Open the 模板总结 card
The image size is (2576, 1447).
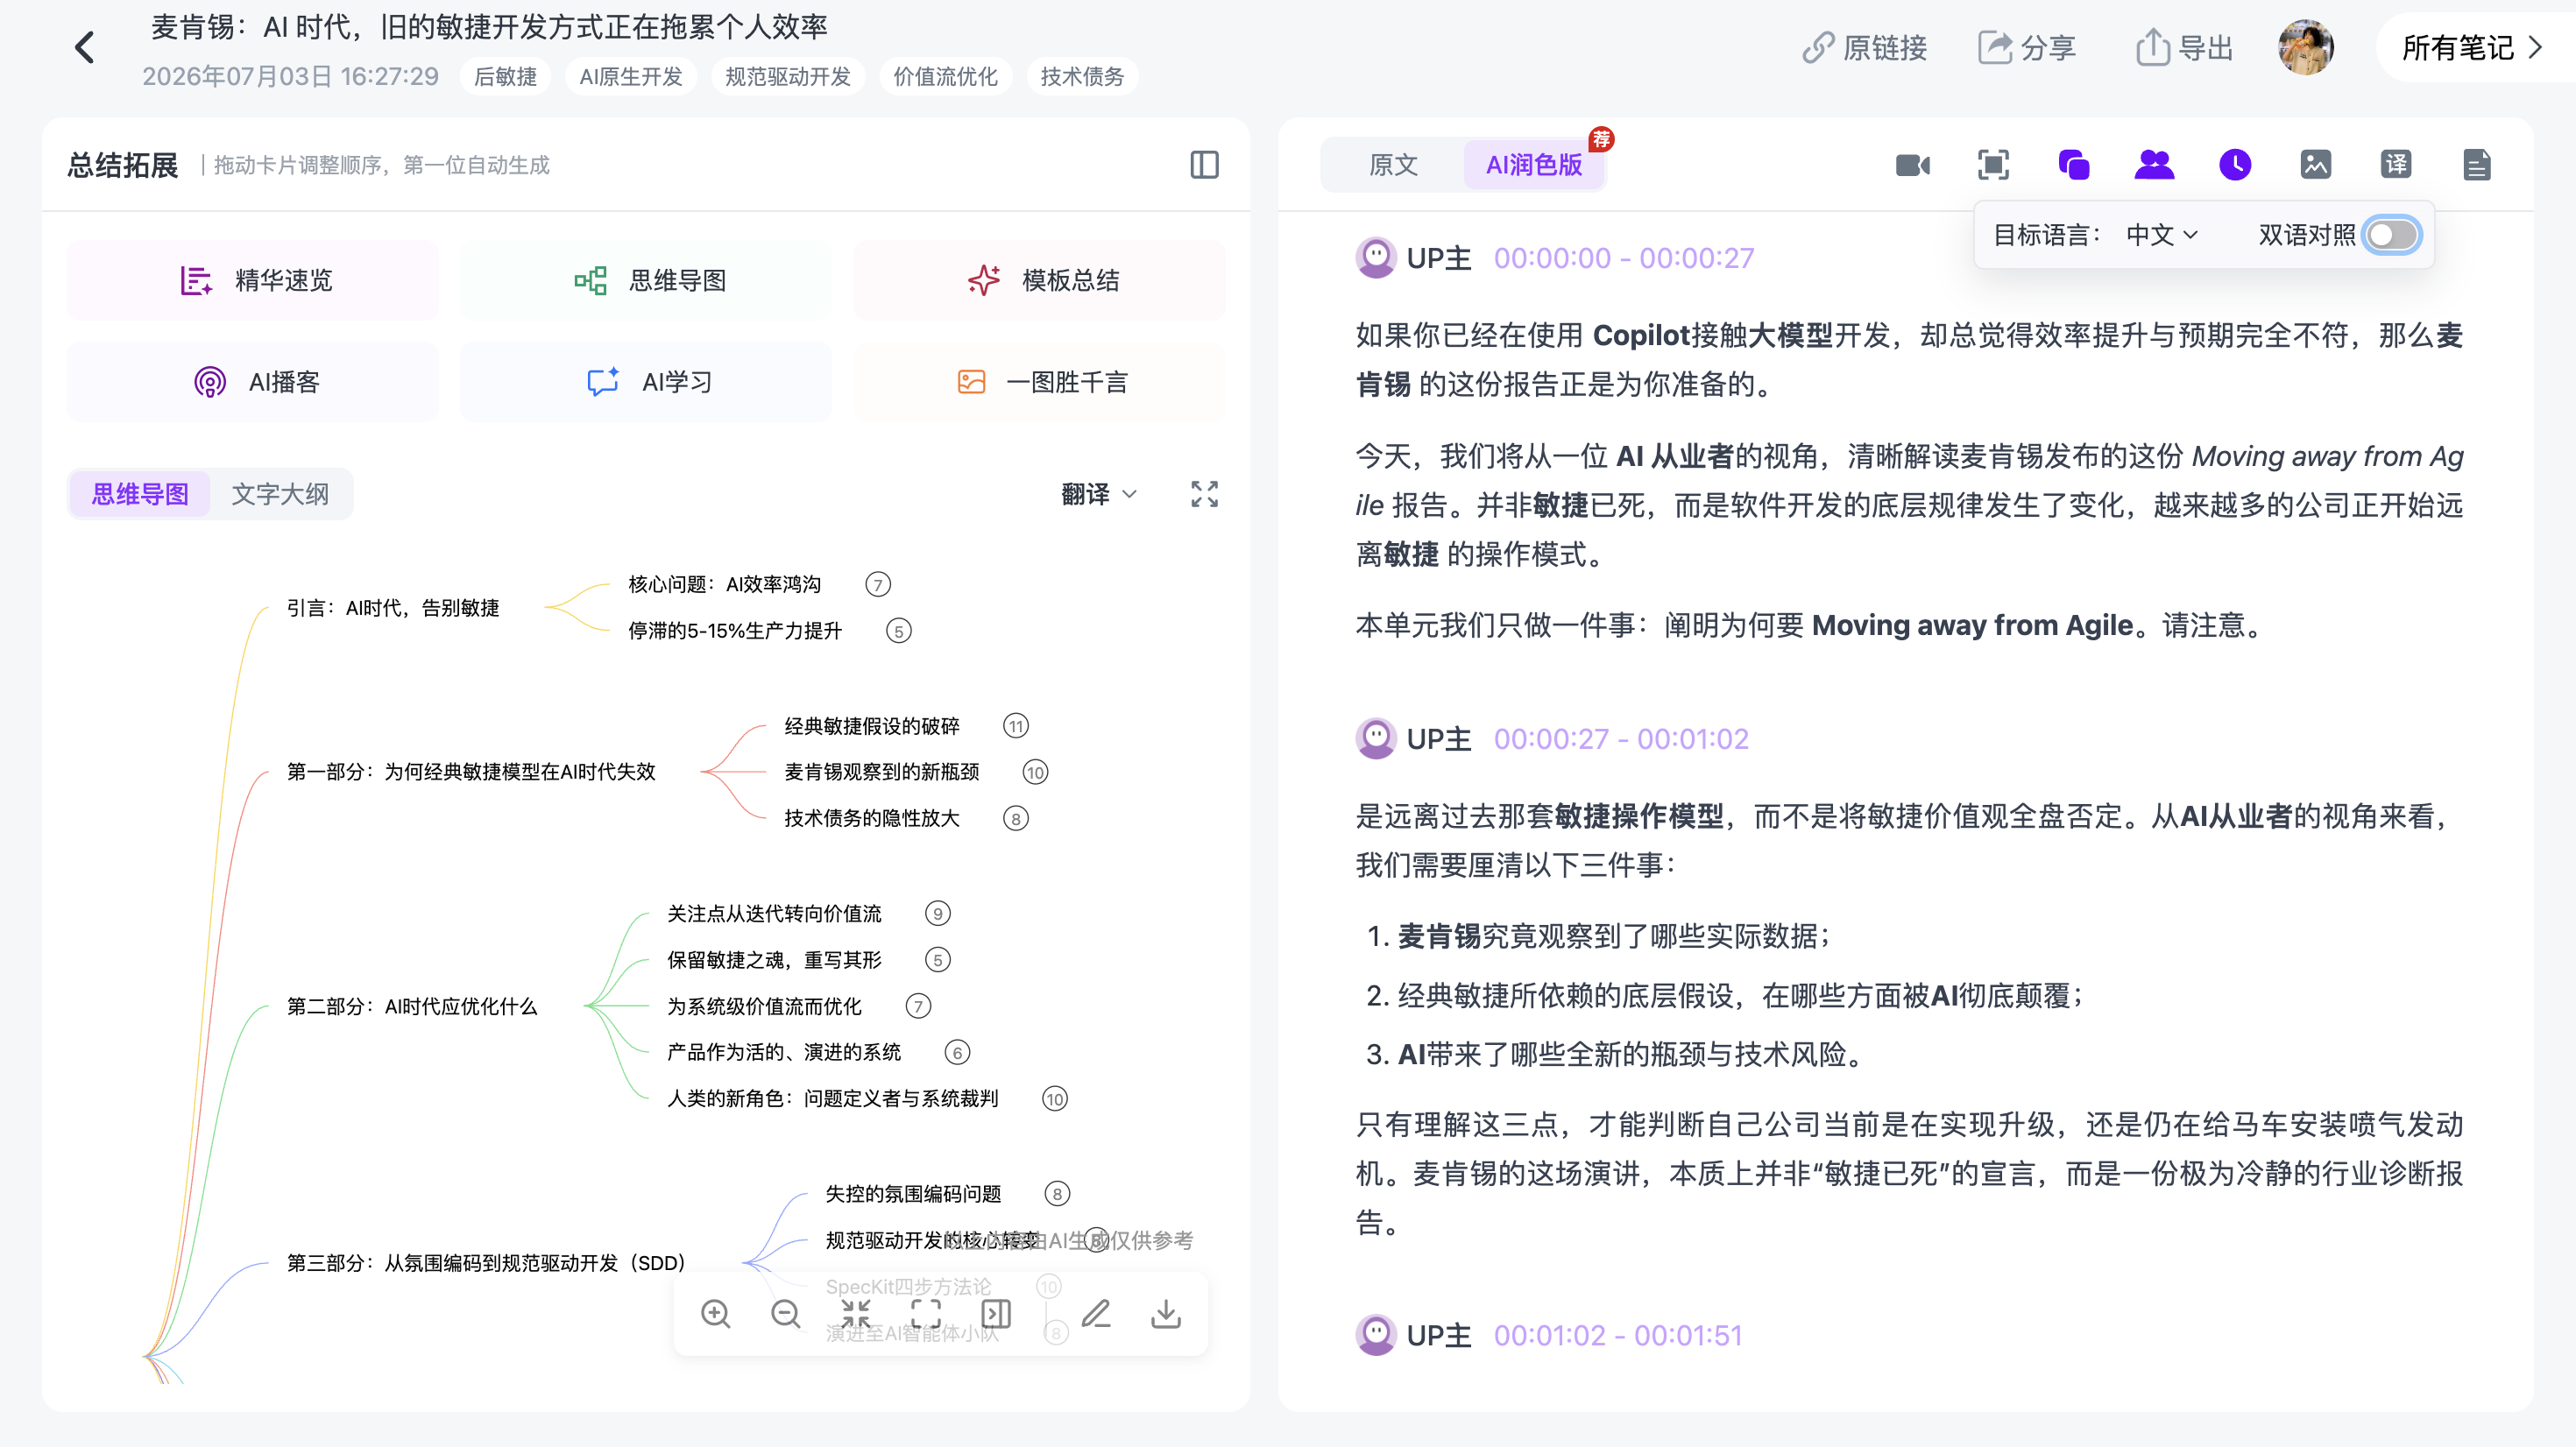pos(1040,280)
